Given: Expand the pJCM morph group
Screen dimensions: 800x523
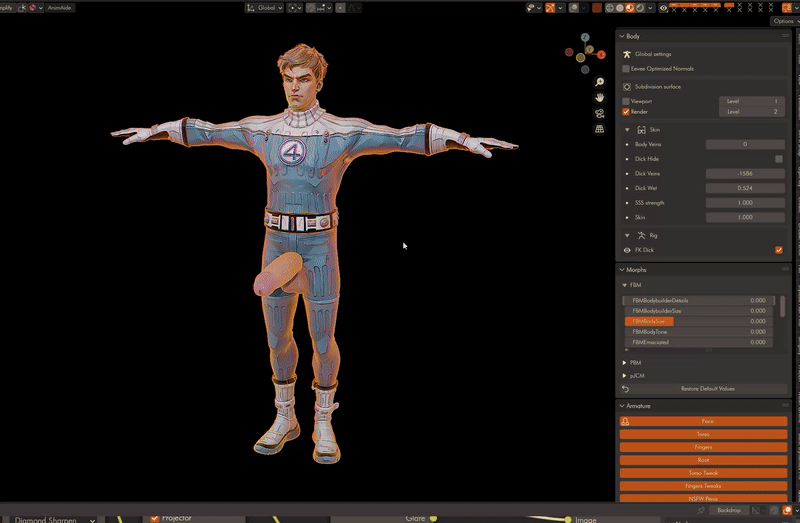Looking at the screenshot, I should point(624,376).
